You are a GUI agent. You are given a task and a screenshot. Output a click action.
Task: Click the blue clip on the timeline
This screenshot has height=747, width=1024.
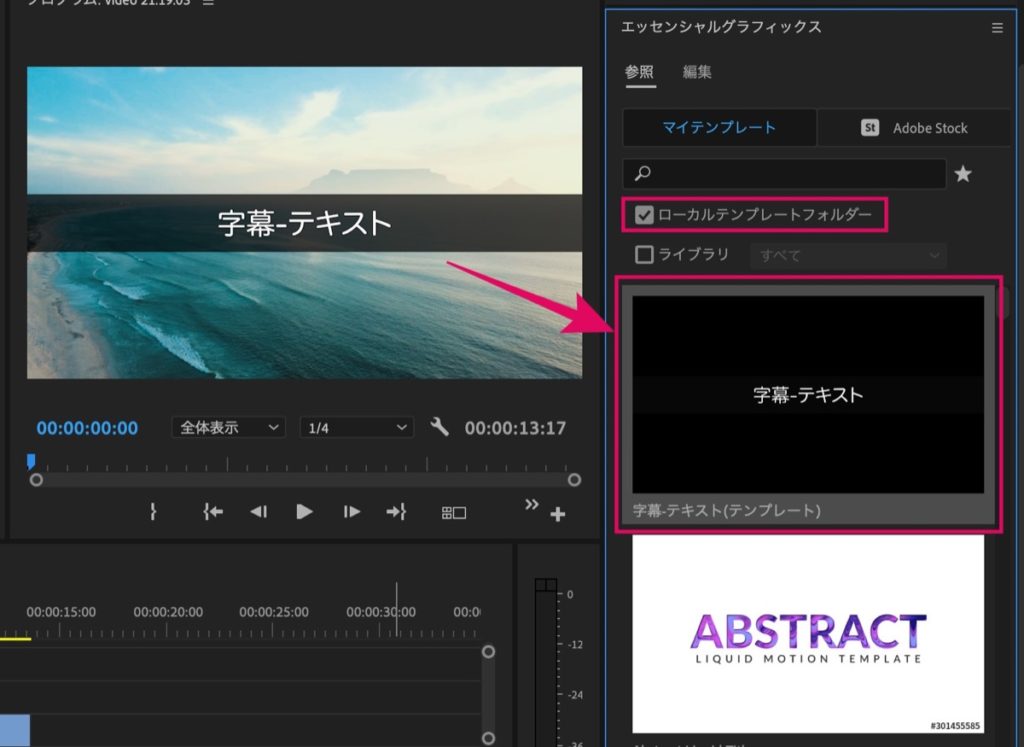(14, 730)
